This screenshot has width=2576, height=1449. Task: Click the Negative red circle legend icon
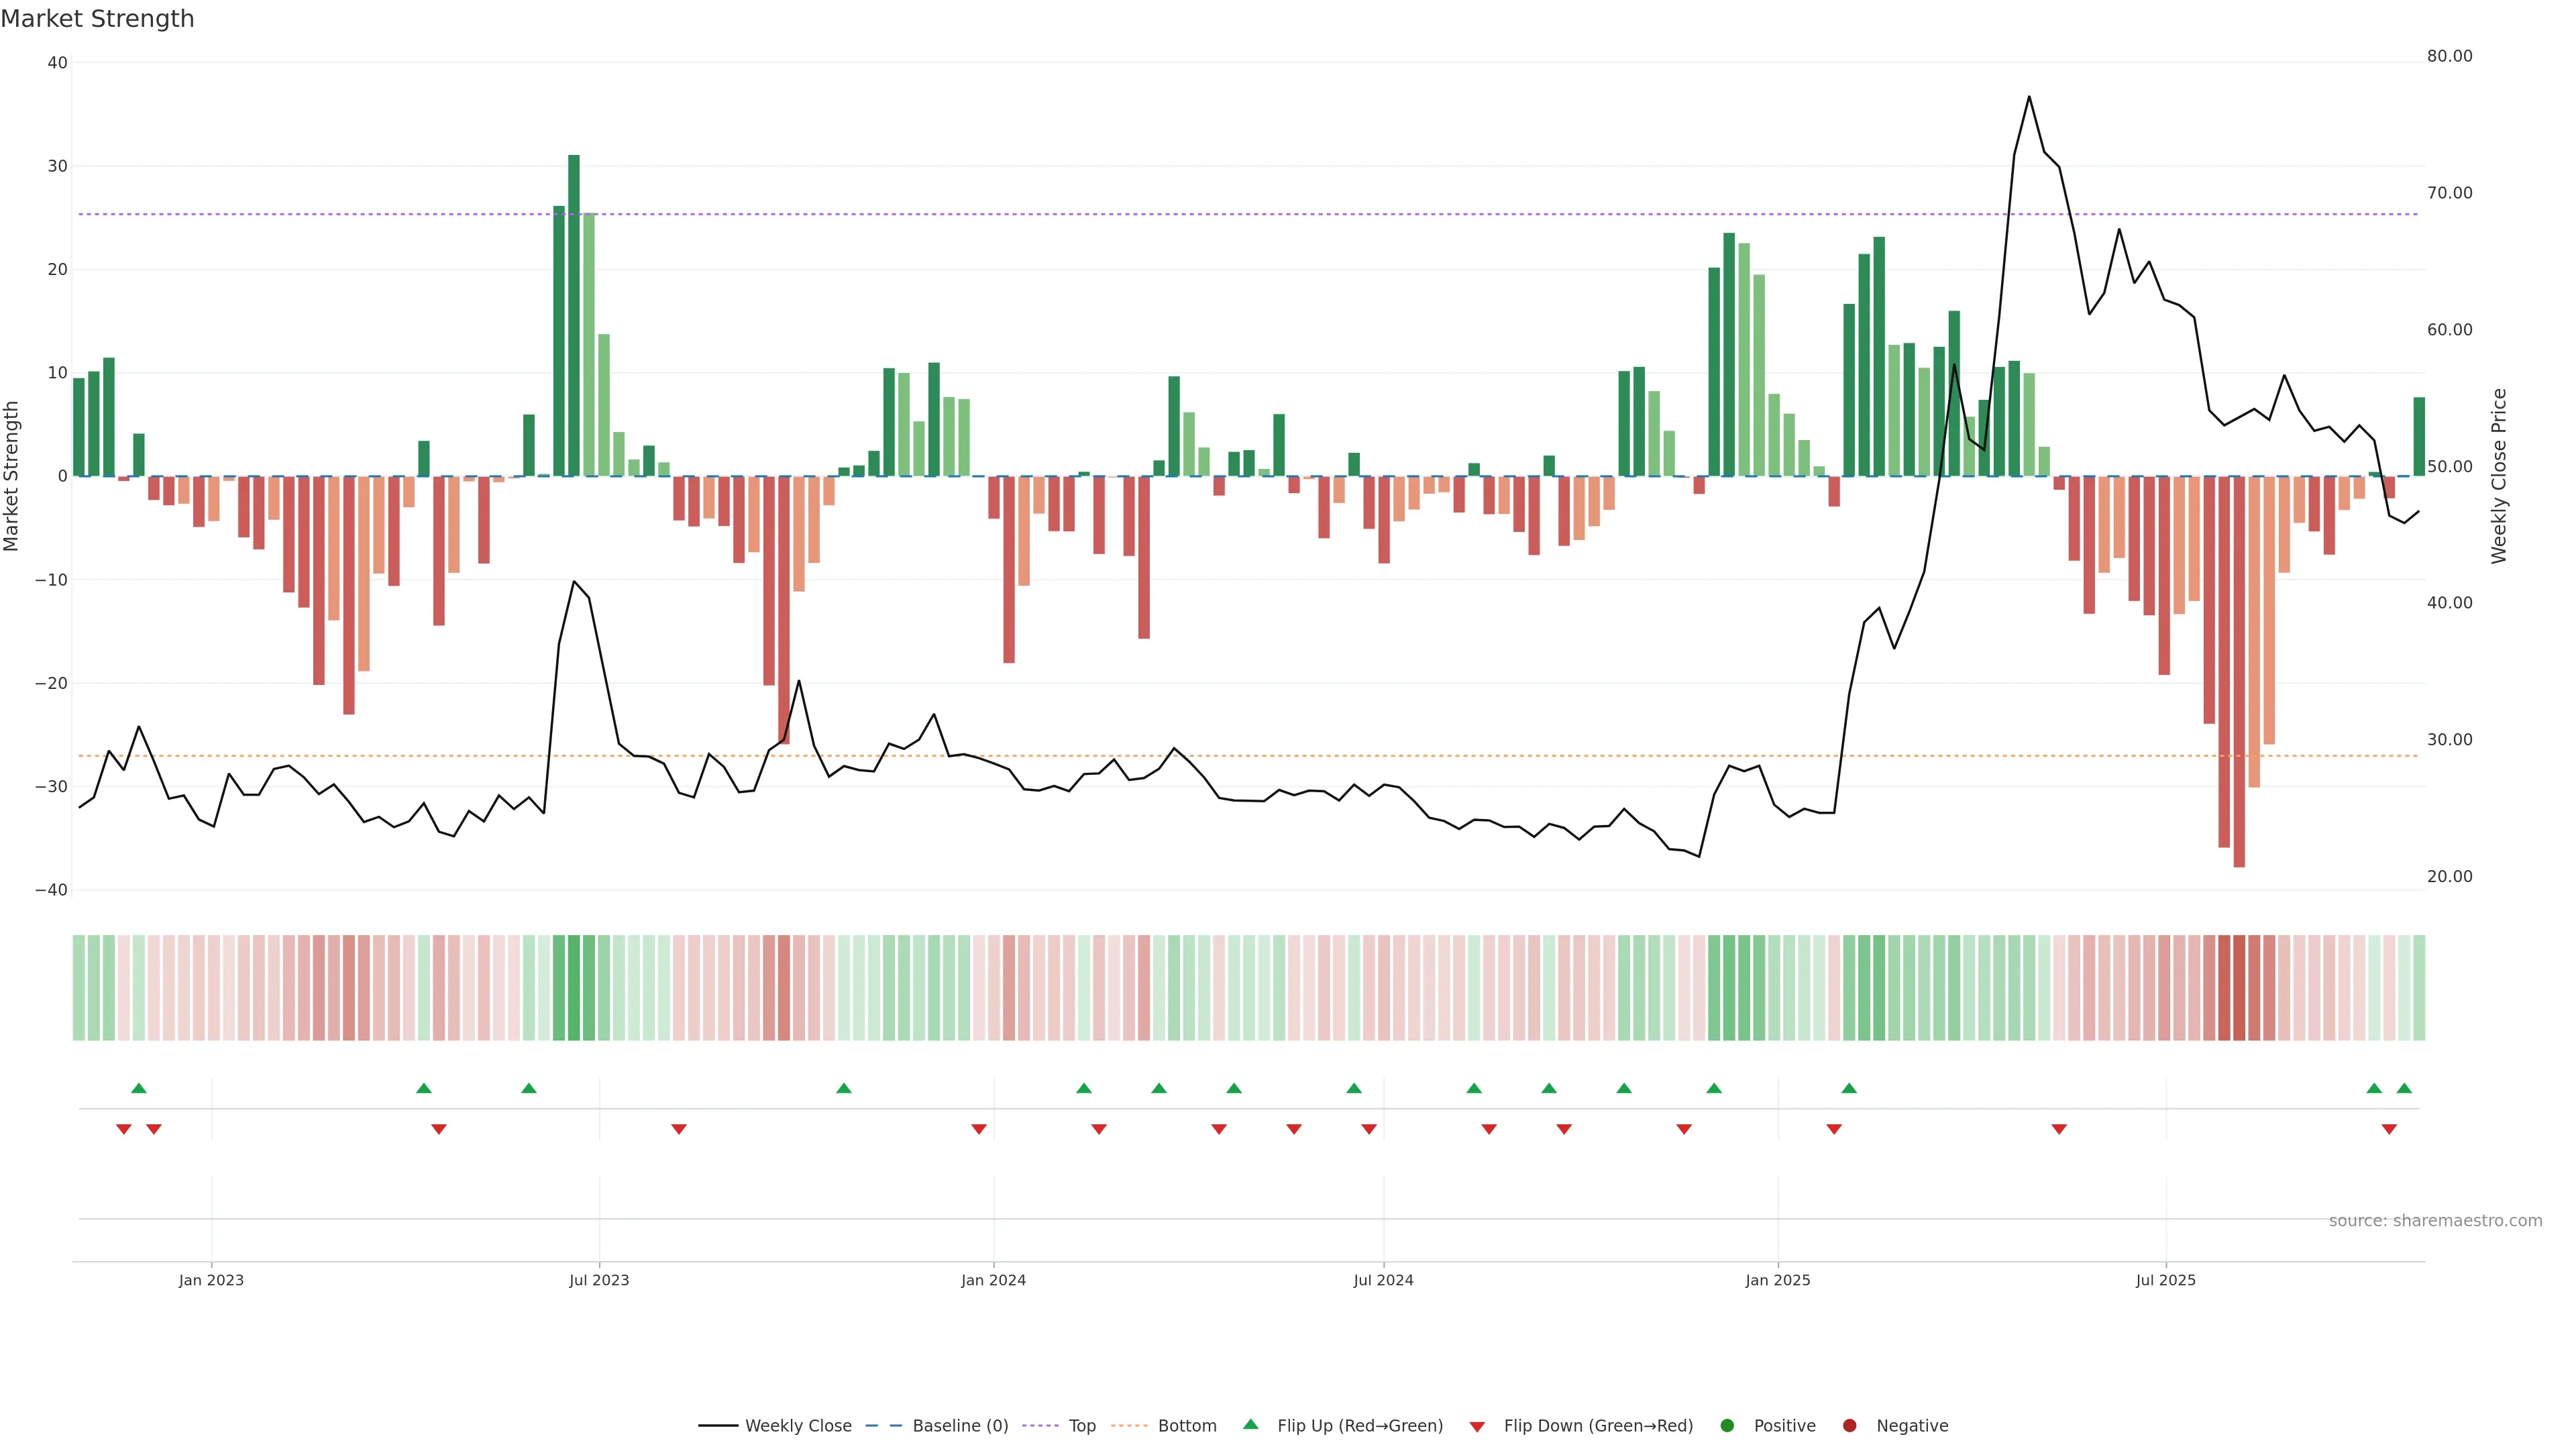[x=1849, y=1426]
